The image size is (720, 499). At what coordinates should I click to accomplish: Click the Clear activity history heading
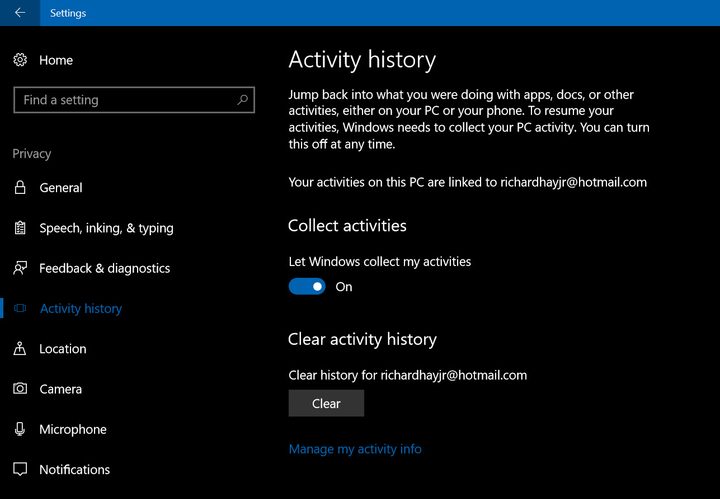coord(362,339)
